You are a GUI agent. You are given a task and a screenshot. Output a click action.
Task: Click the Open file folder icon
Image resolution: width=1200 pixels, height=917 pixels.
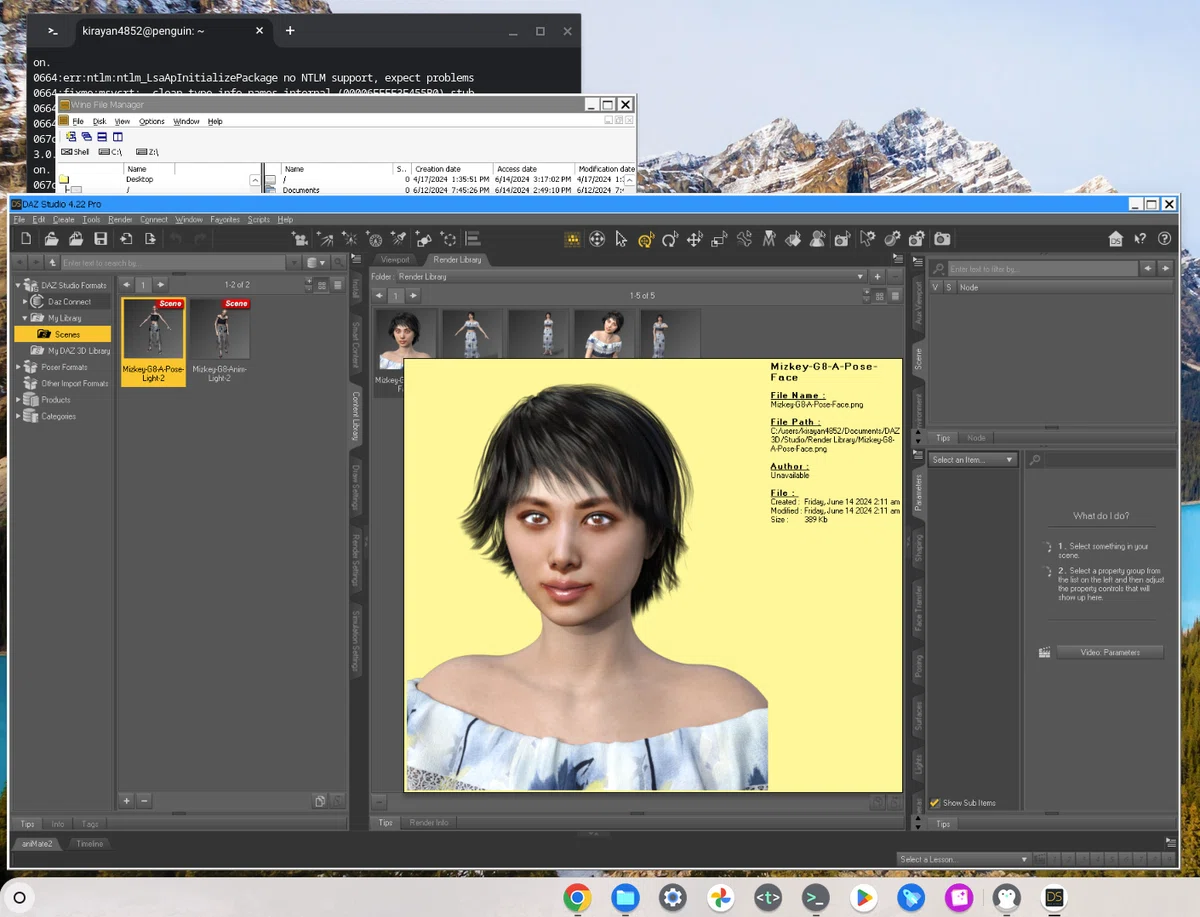[x=51, y=239]
